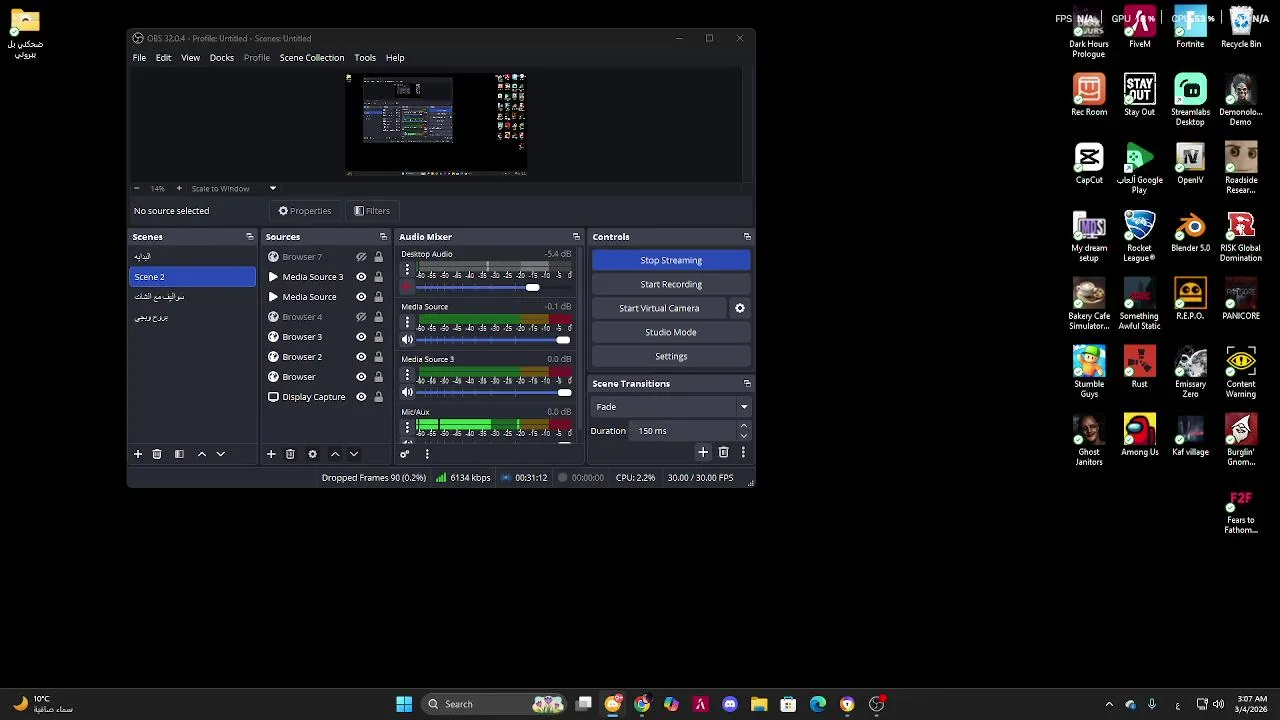Click the Duration 150 ms field
The image size is (1280, 720).
[684, 431]
